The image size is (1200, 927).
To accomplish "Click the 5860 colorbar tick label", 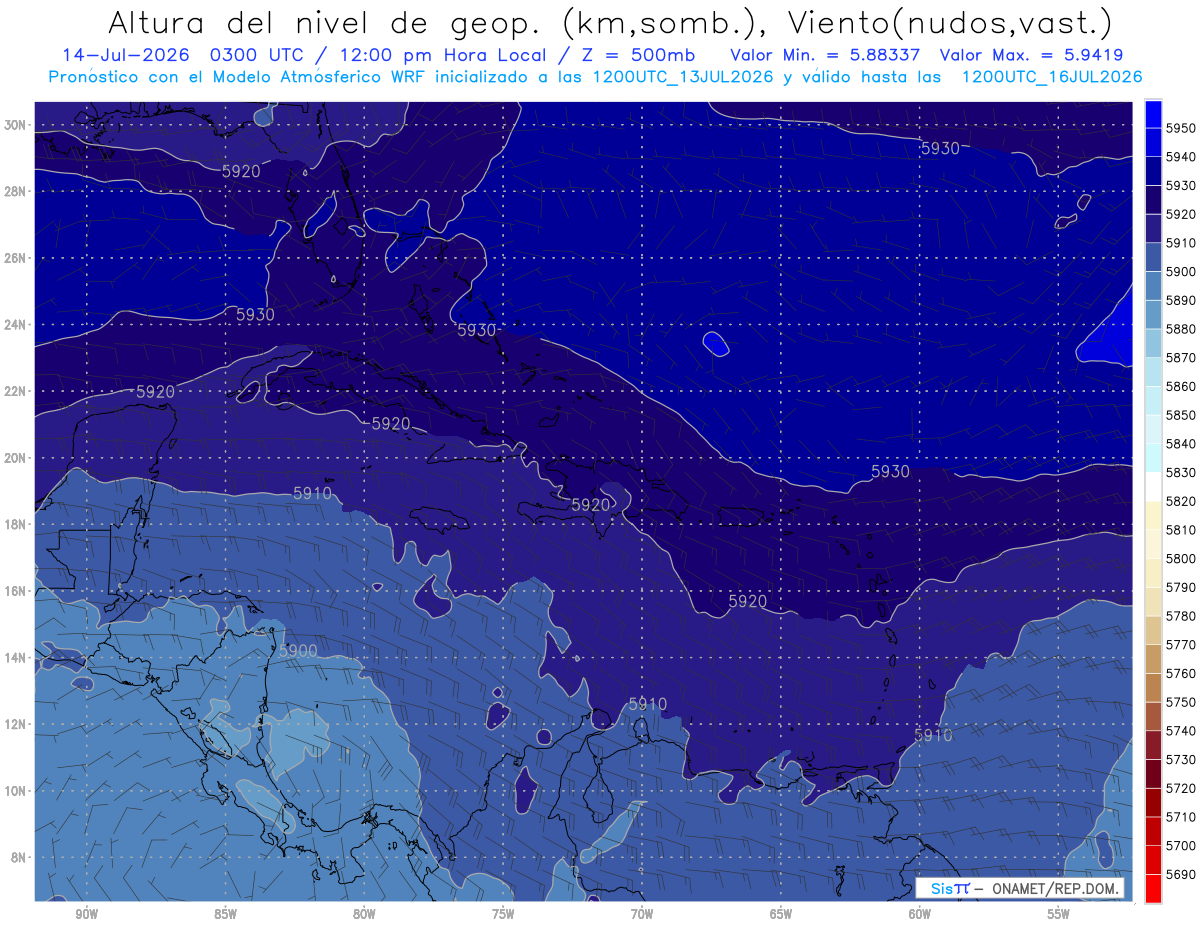I will point(1181,386).
